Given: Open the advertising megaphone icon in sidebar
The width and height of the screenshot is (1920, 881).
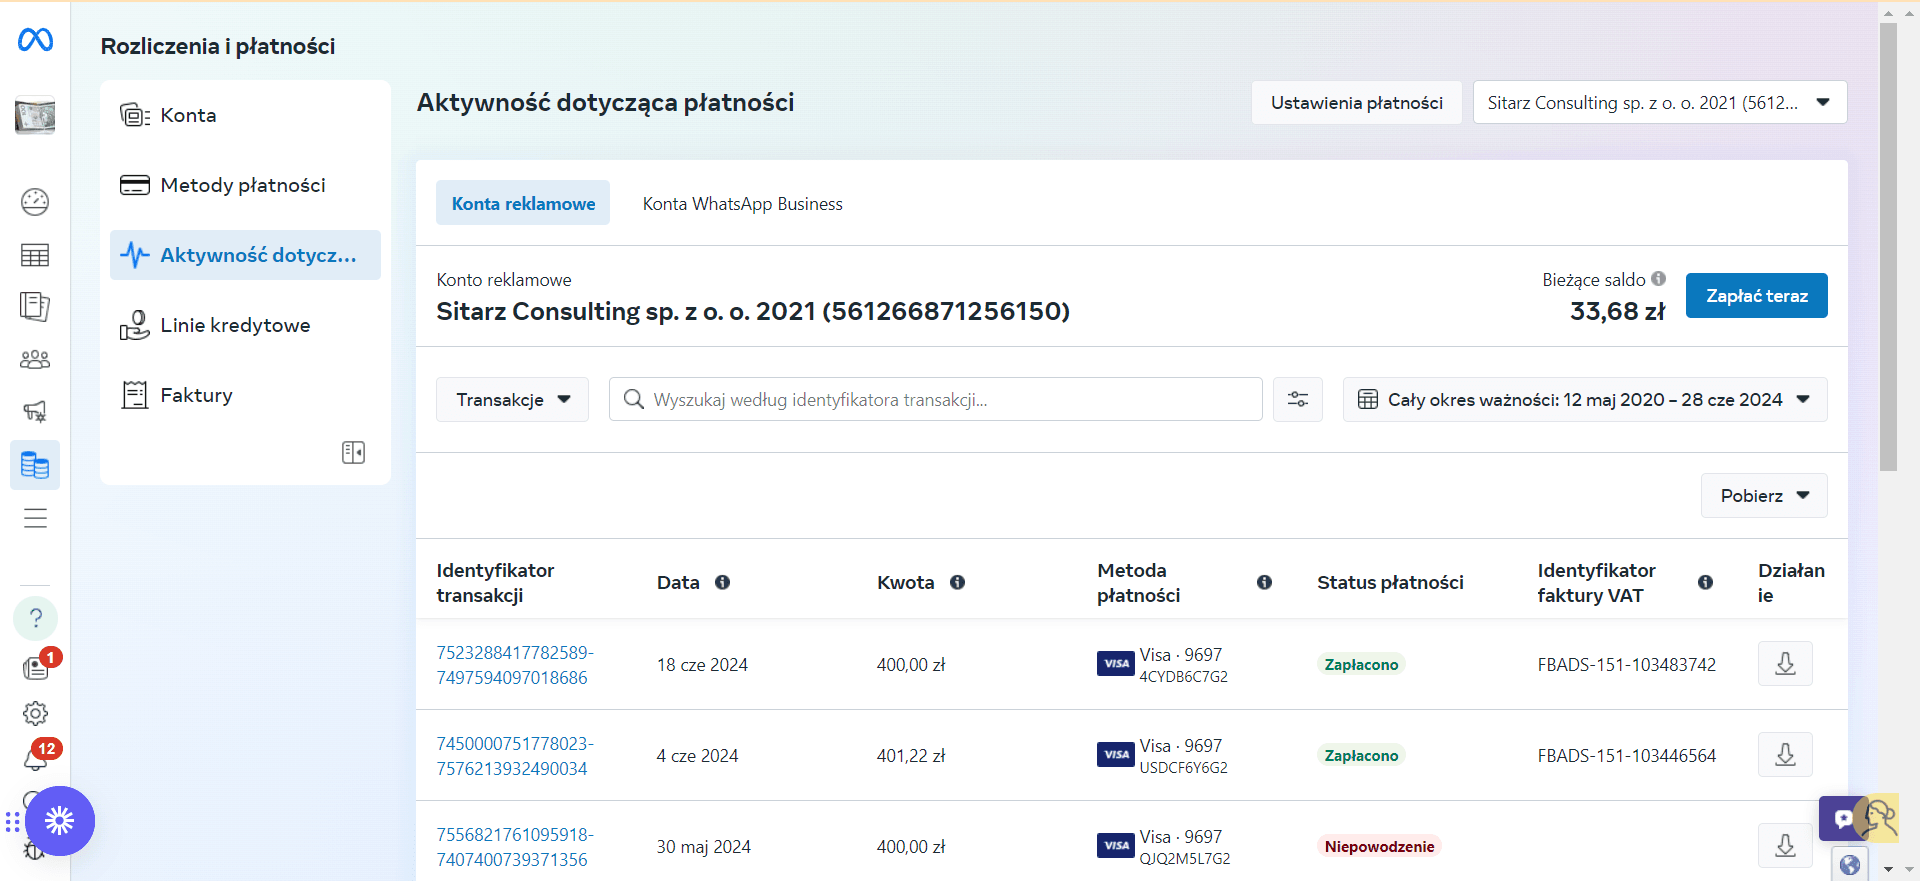Looking at the screenshot, I should click(x=35, y=411).
